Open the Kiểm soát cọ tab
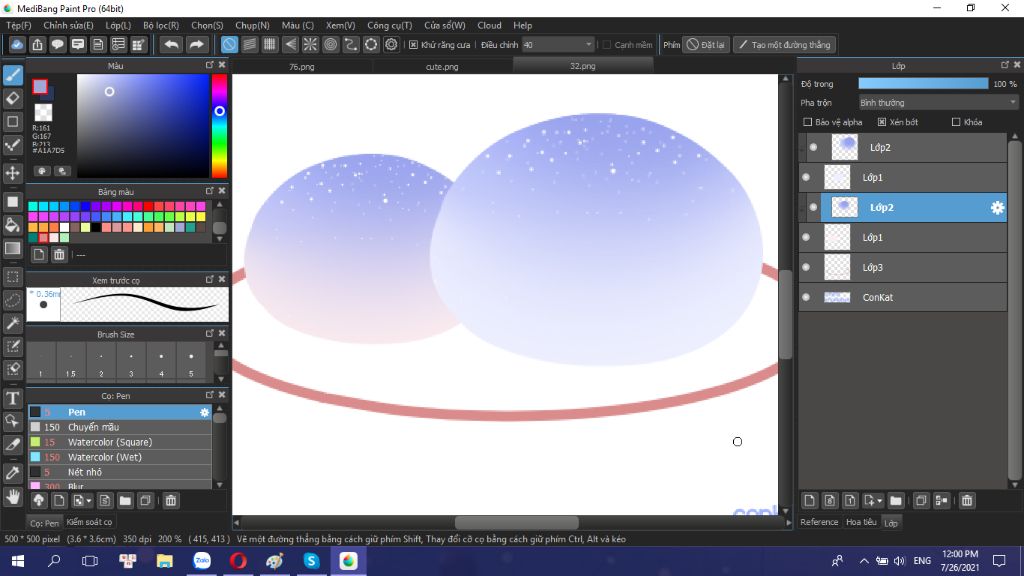This screenshot has width=1024, height=576. (x=89, y=522)
